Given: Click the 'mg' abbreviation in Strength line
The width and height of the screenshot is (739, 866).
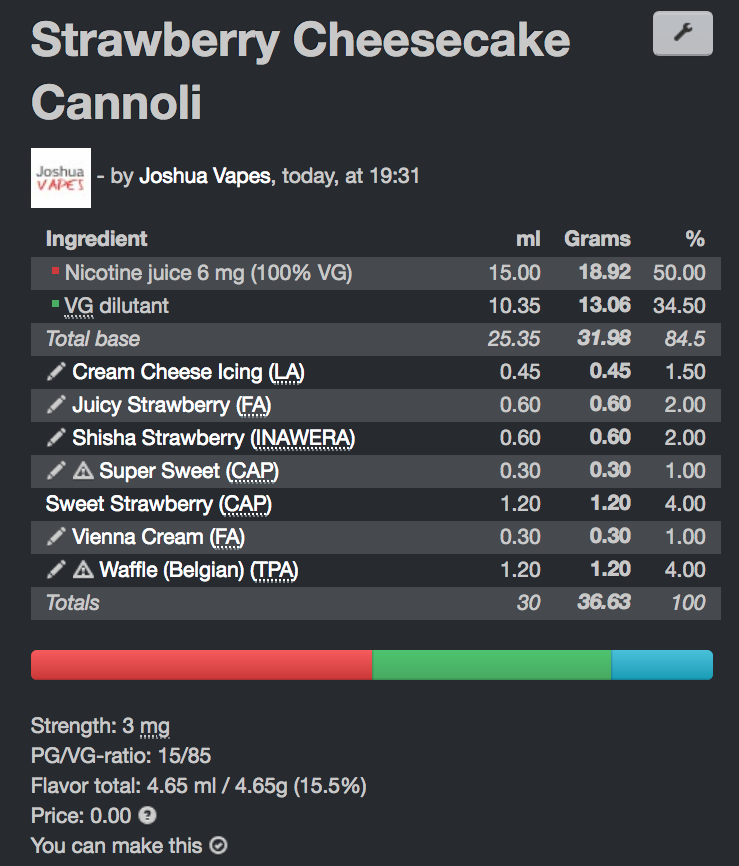Looking at the screenshot, I should pos(153,726).
